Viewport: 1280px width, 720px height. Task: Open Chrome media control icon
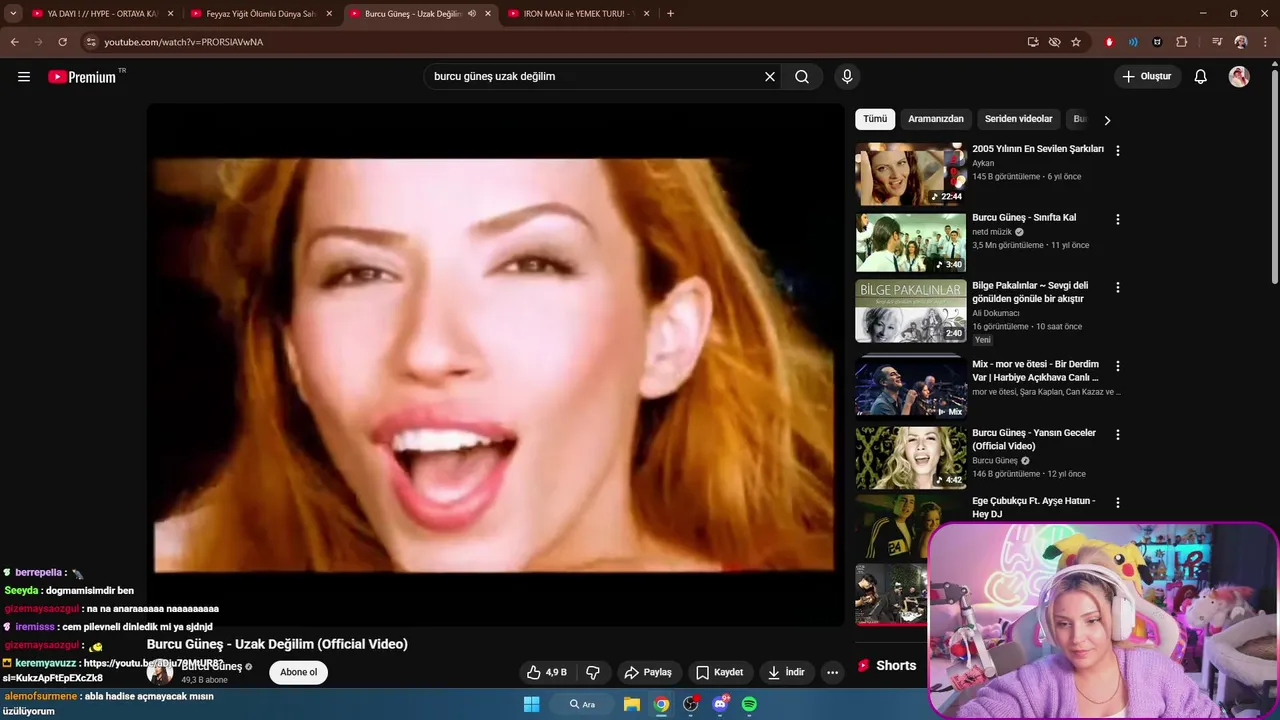pos(1217,42)
